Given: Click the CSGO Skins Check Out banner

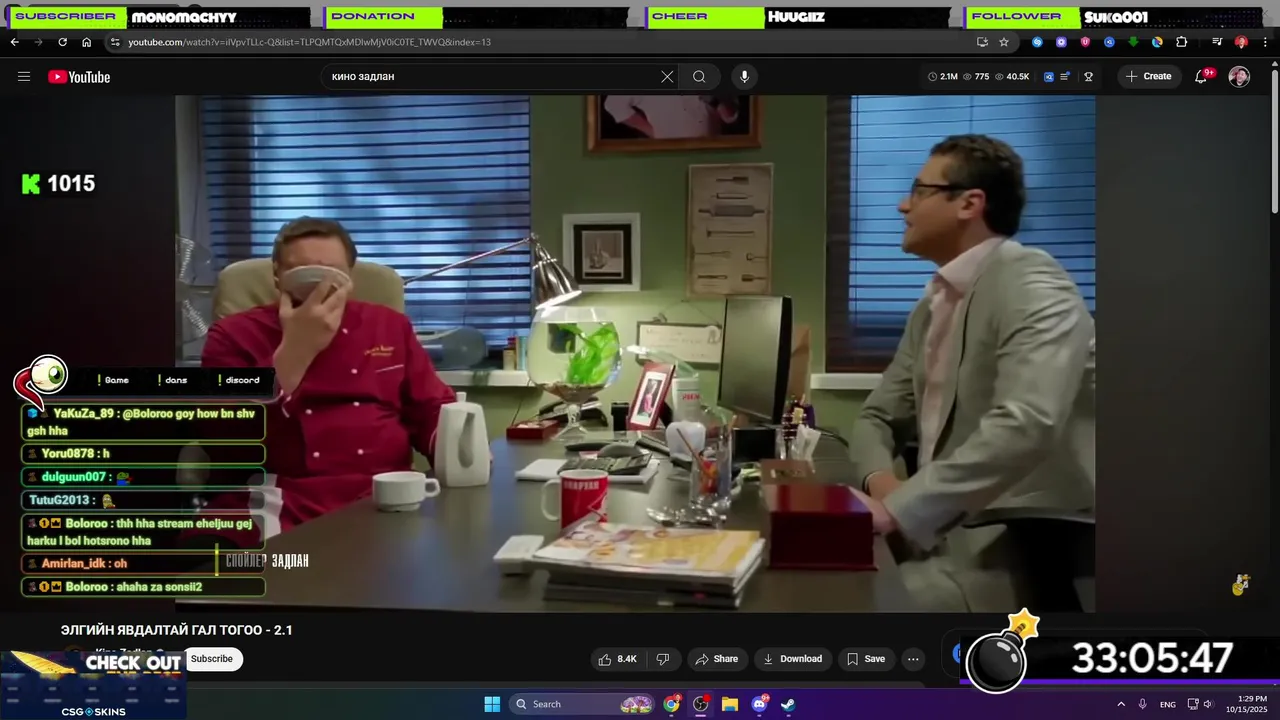Looking at the screenshot, I should [93, 685].
